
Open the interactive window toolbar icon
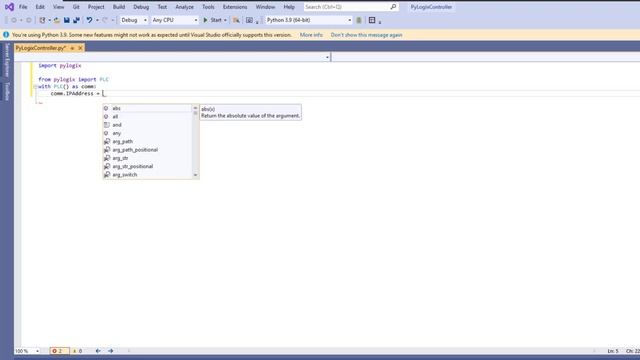click(x=249, y=20)
